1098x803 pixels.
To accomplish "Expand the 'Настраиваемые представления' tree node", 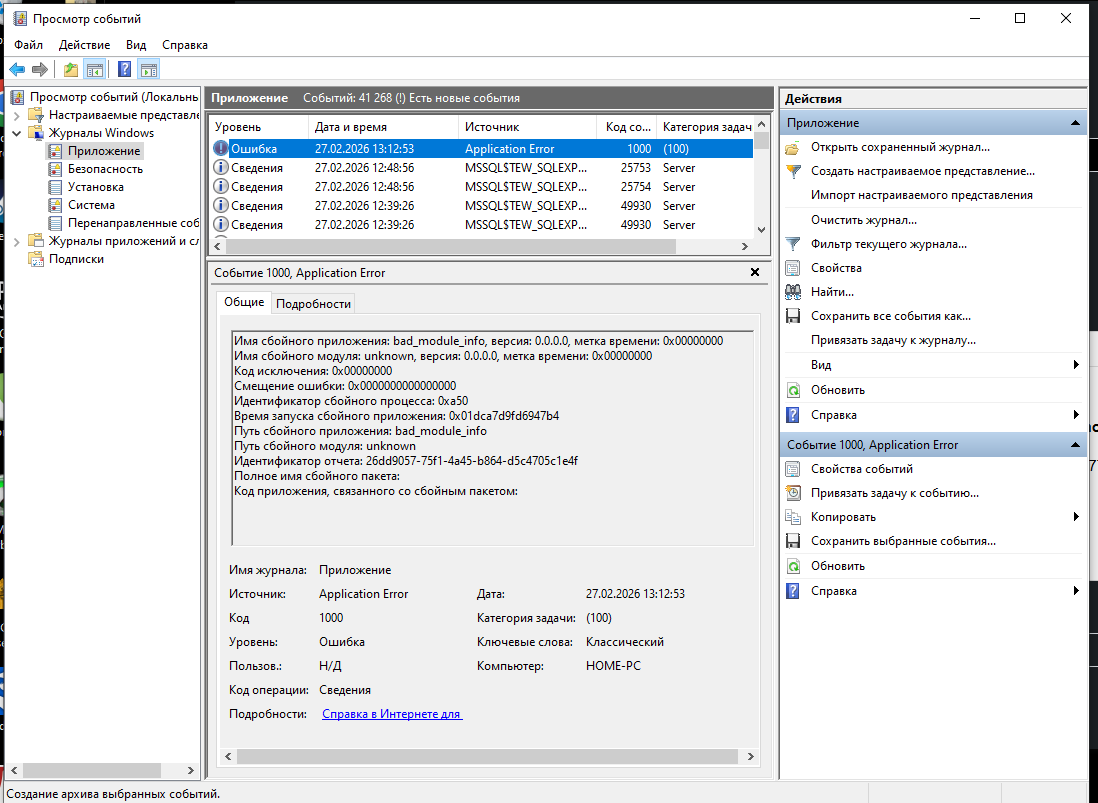I will click(x=17, y=115).
